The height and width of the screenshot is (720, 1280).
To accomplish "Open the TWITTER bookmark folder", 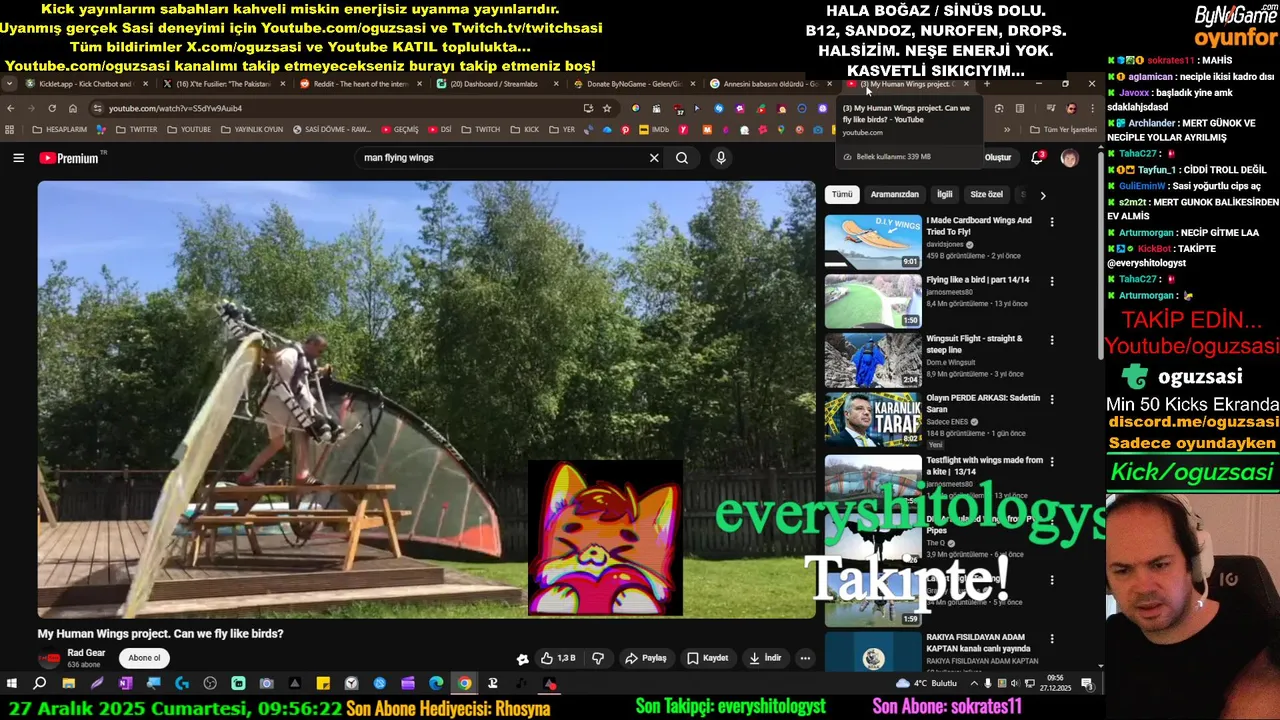I will (x=135, y=129).
